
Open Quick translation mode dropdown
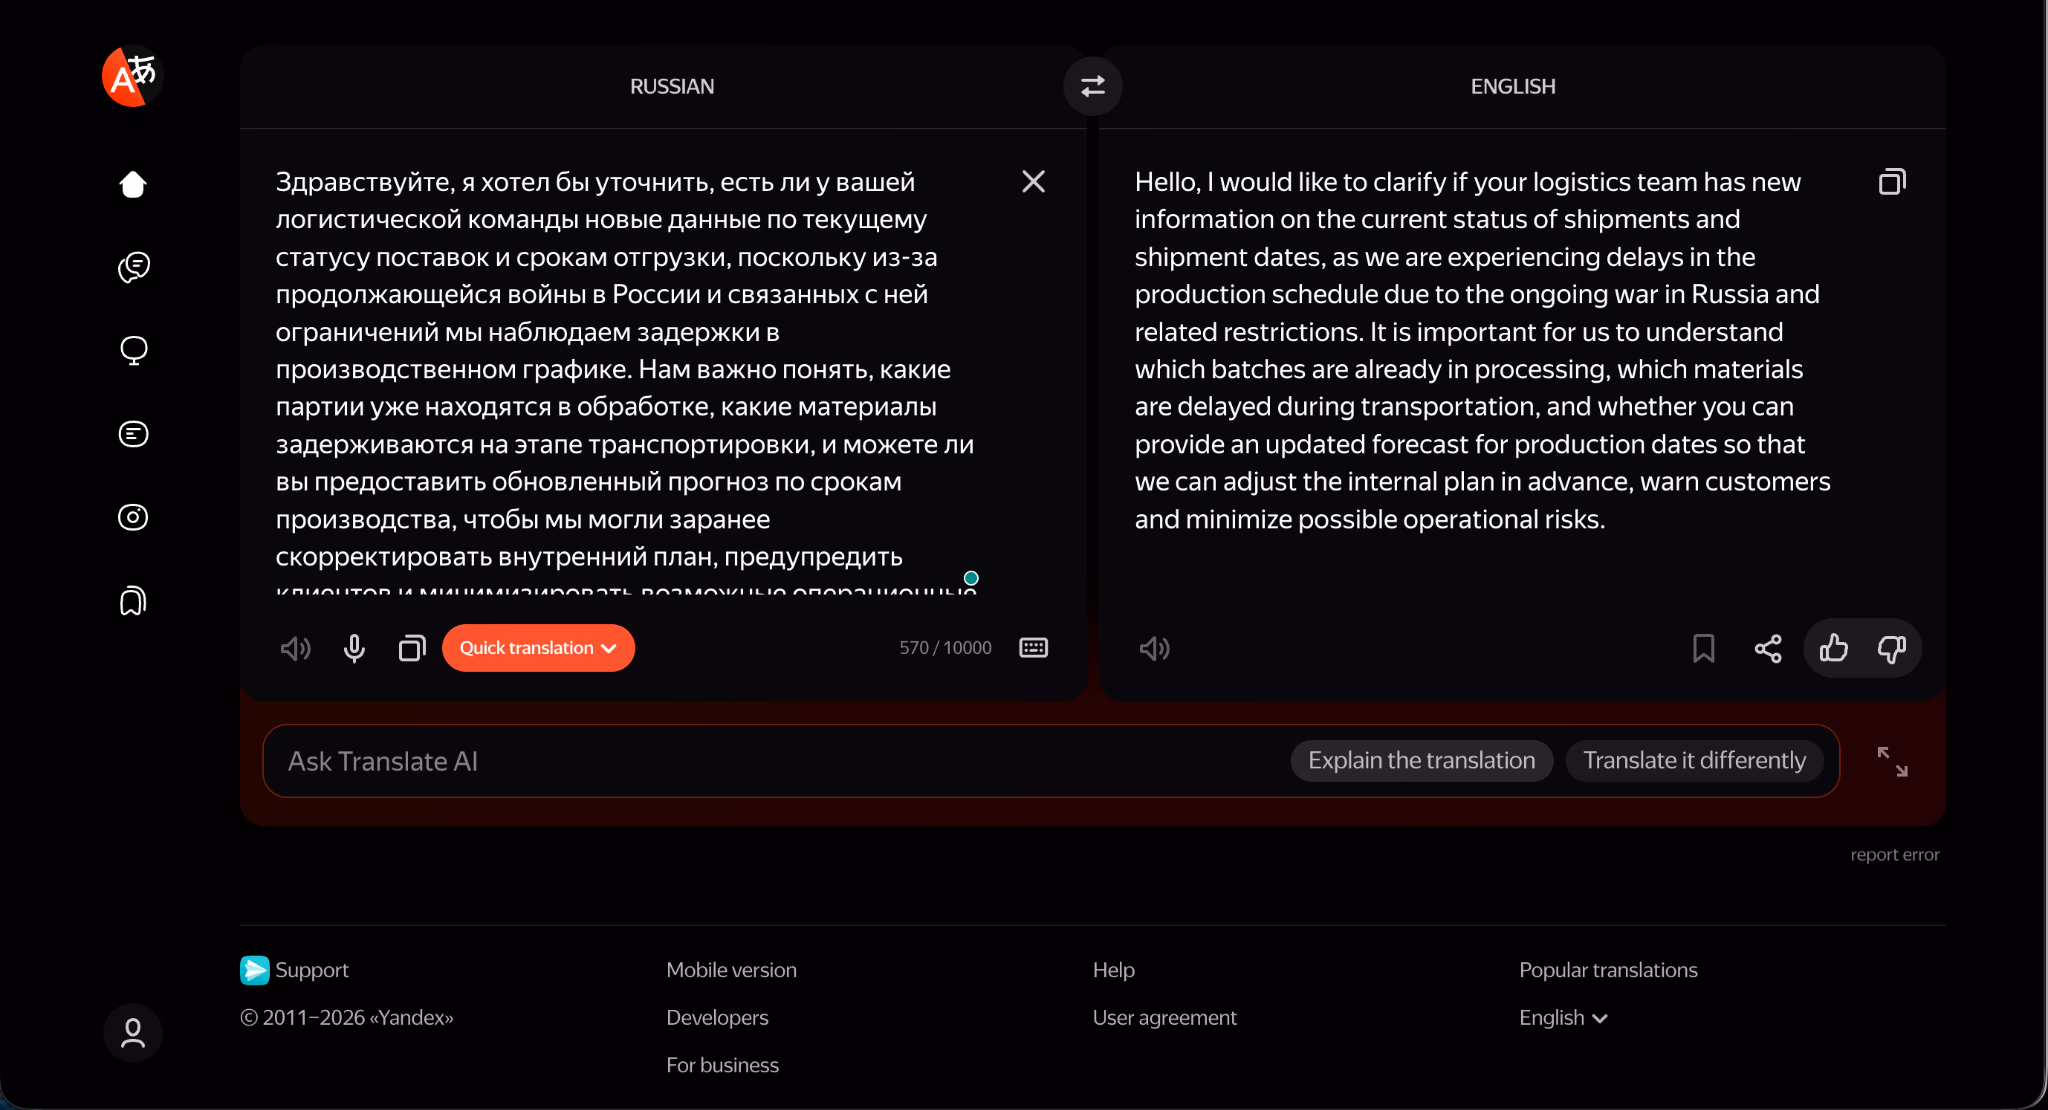(x=538, y=648)
